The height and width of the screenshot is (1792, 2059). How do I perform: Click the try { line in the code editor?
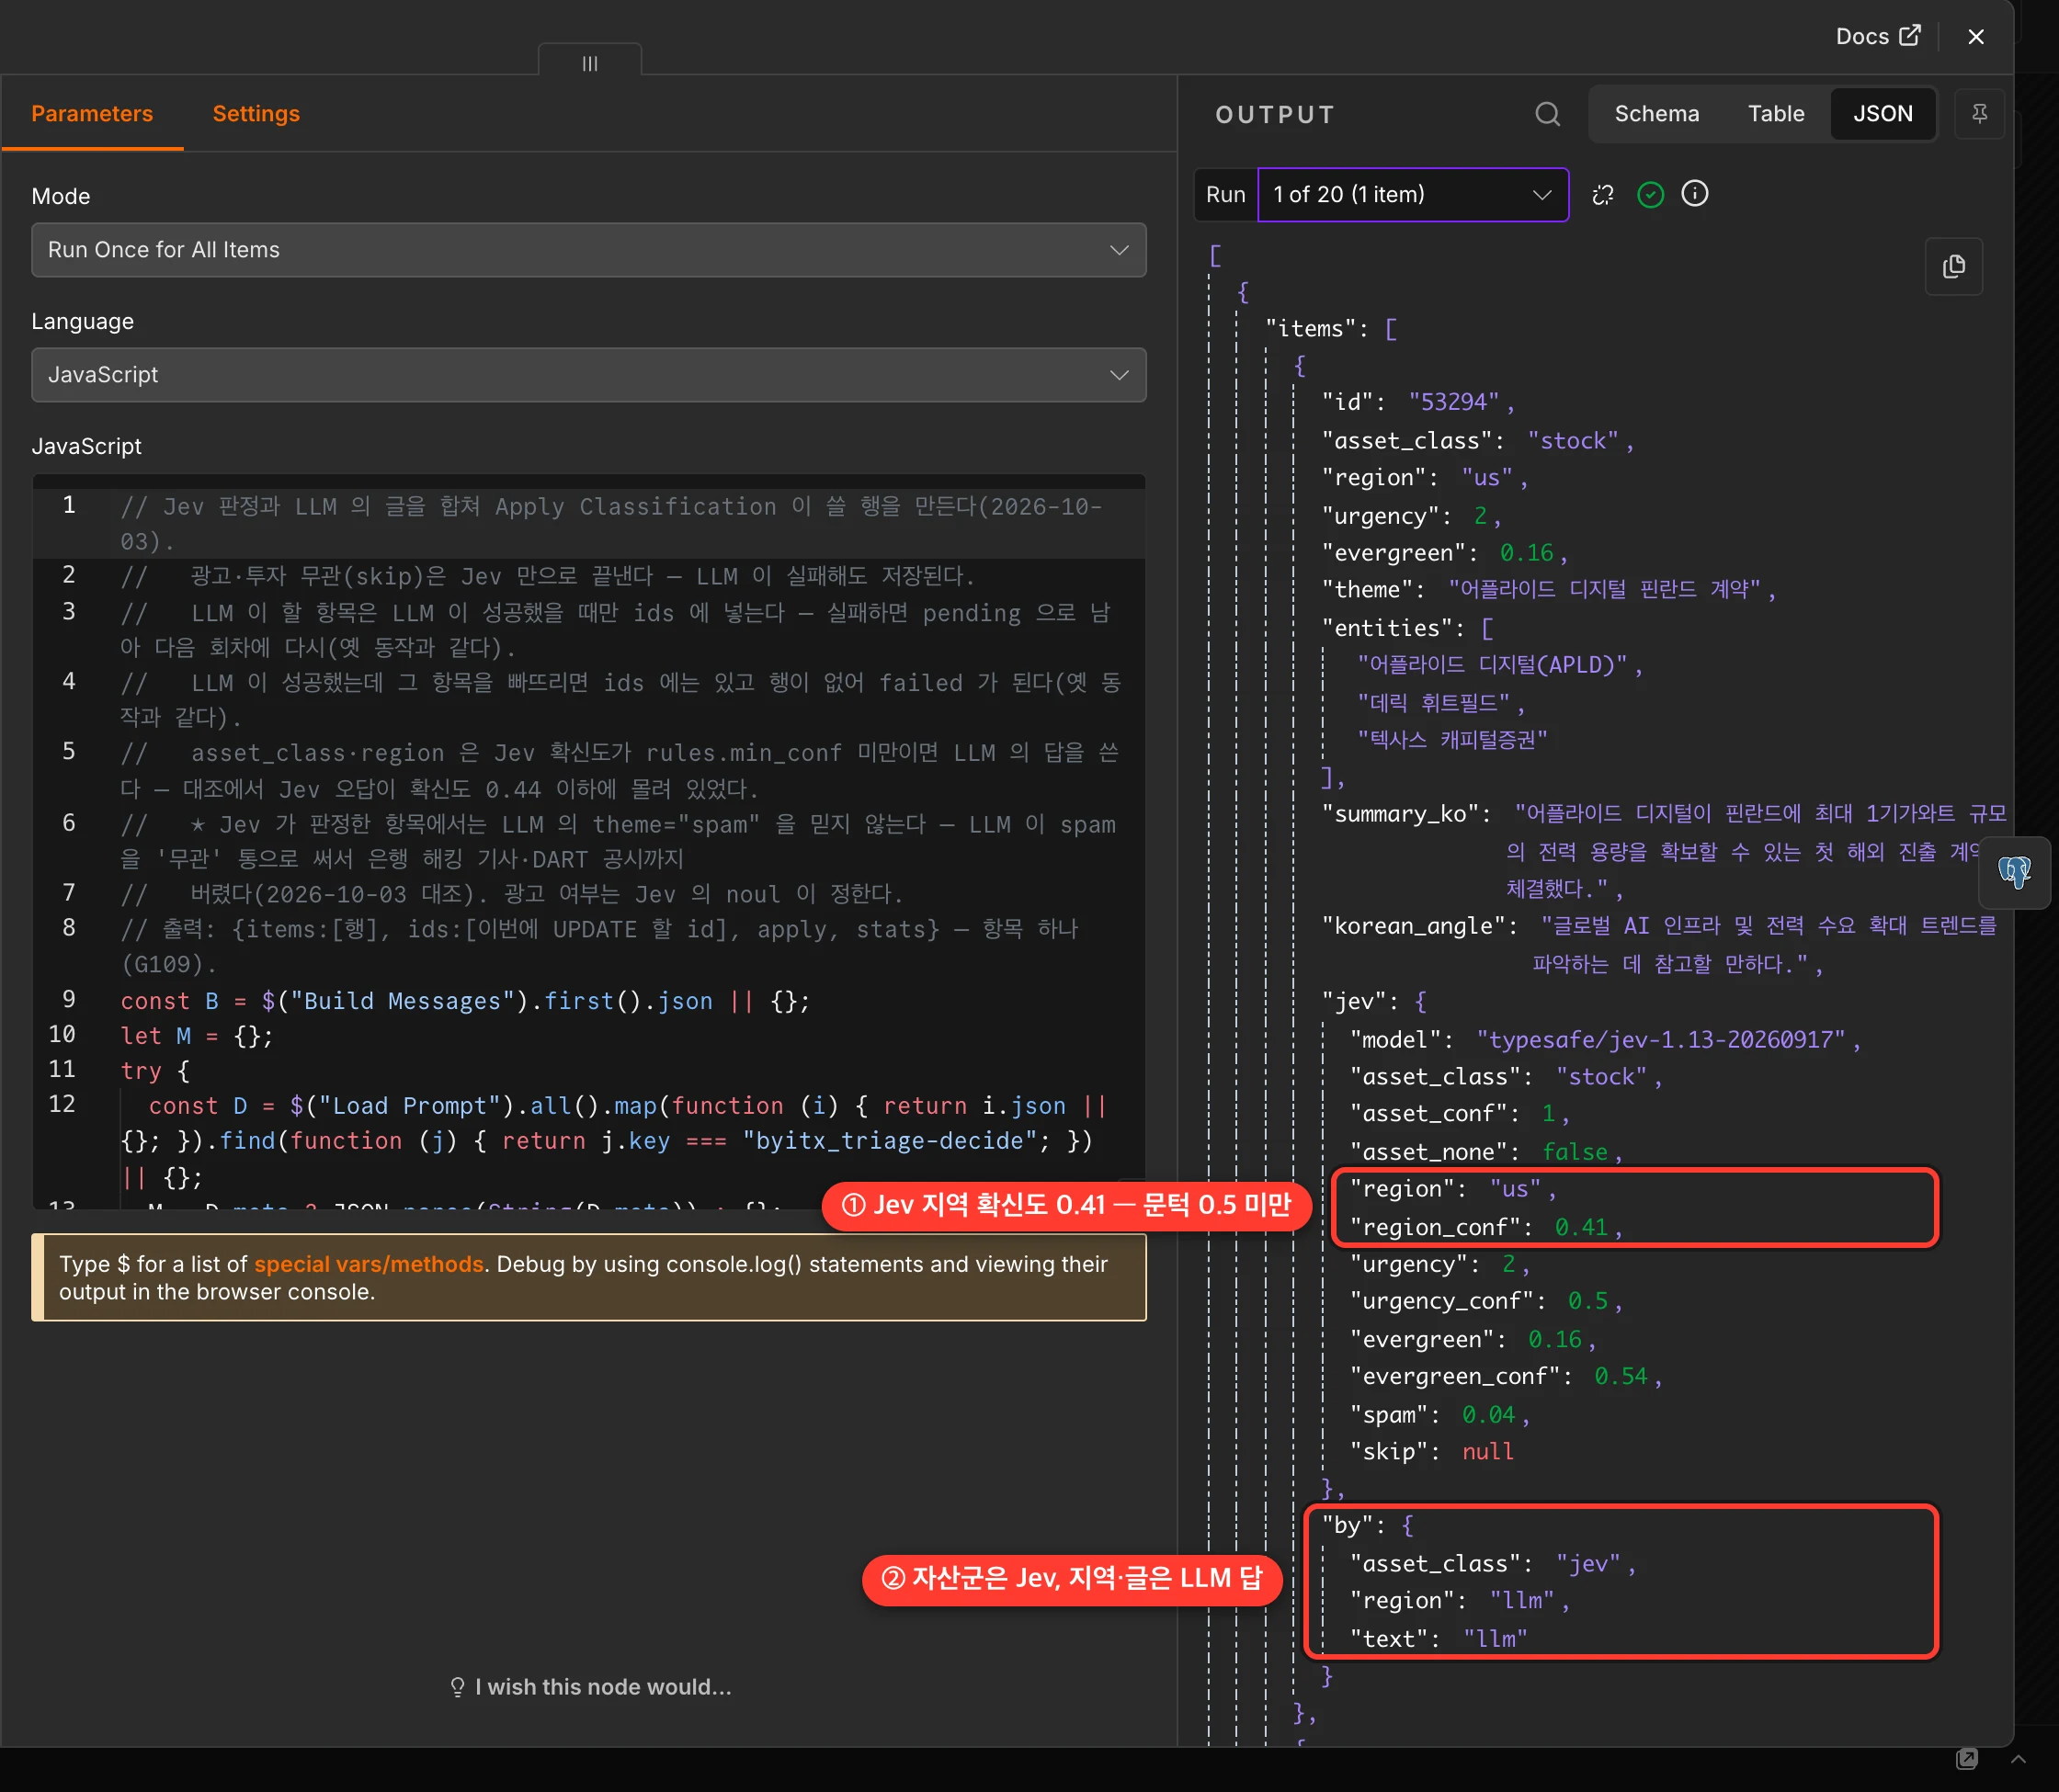[x=154, y=1071]
